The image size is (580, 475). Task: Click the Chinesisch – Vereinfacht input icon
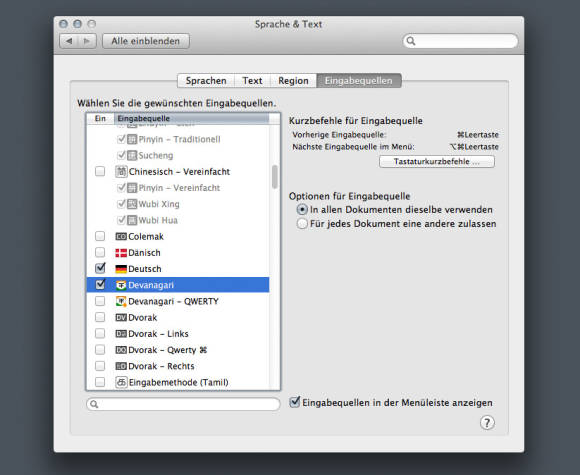121,172
